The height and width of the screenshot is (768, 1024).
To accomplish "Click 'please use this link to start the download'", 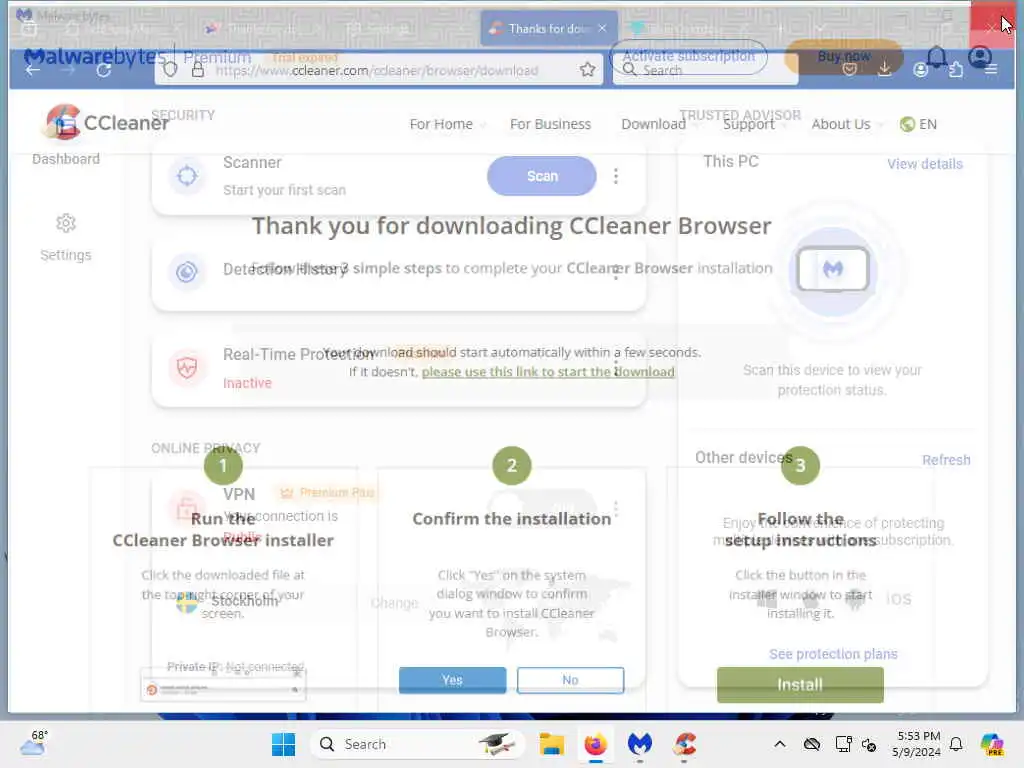I will [x=548, y=372].
